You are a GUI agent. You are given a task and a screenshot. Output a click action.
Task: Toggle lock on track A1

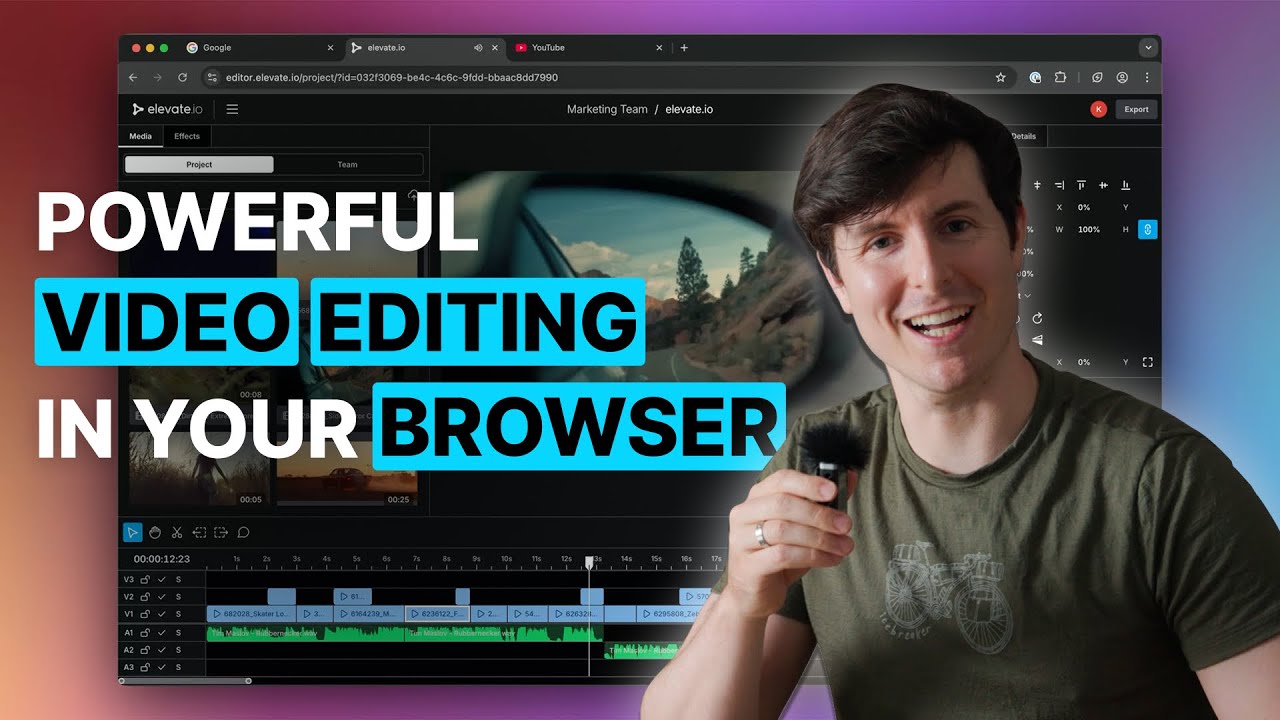click(x=145, y=632)
